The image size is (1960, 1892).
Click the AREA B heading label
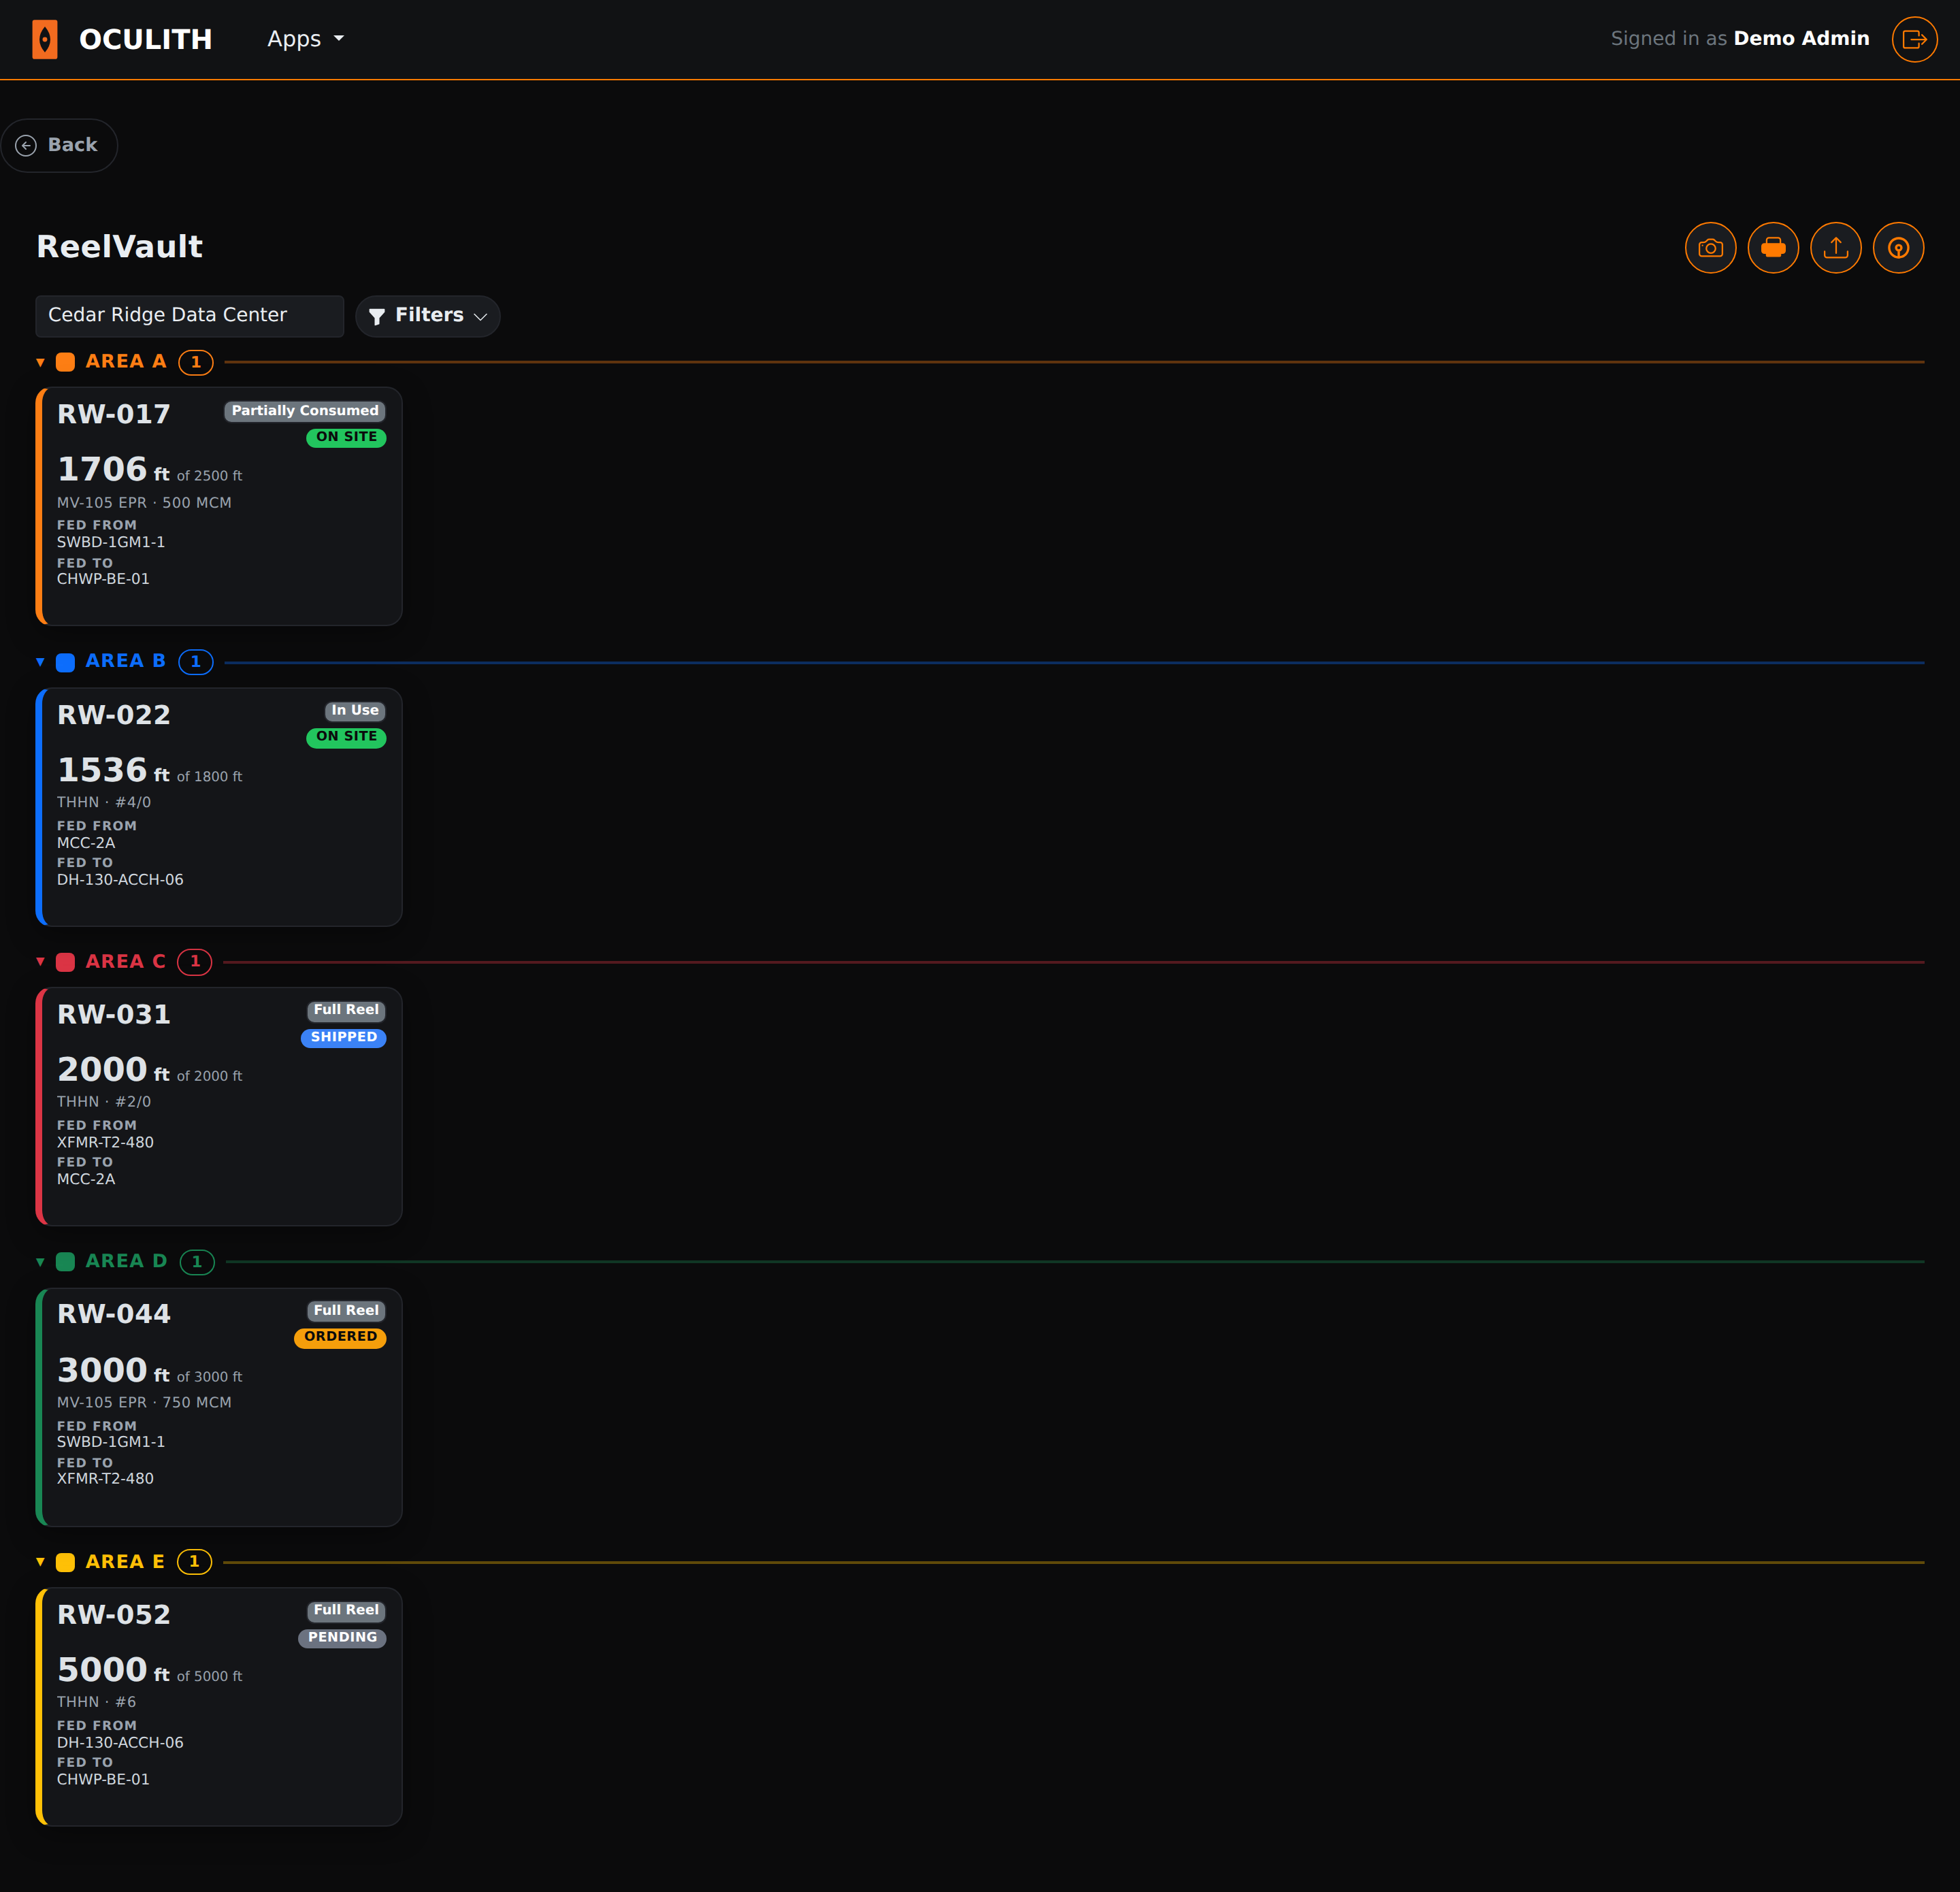pos(126,661)
